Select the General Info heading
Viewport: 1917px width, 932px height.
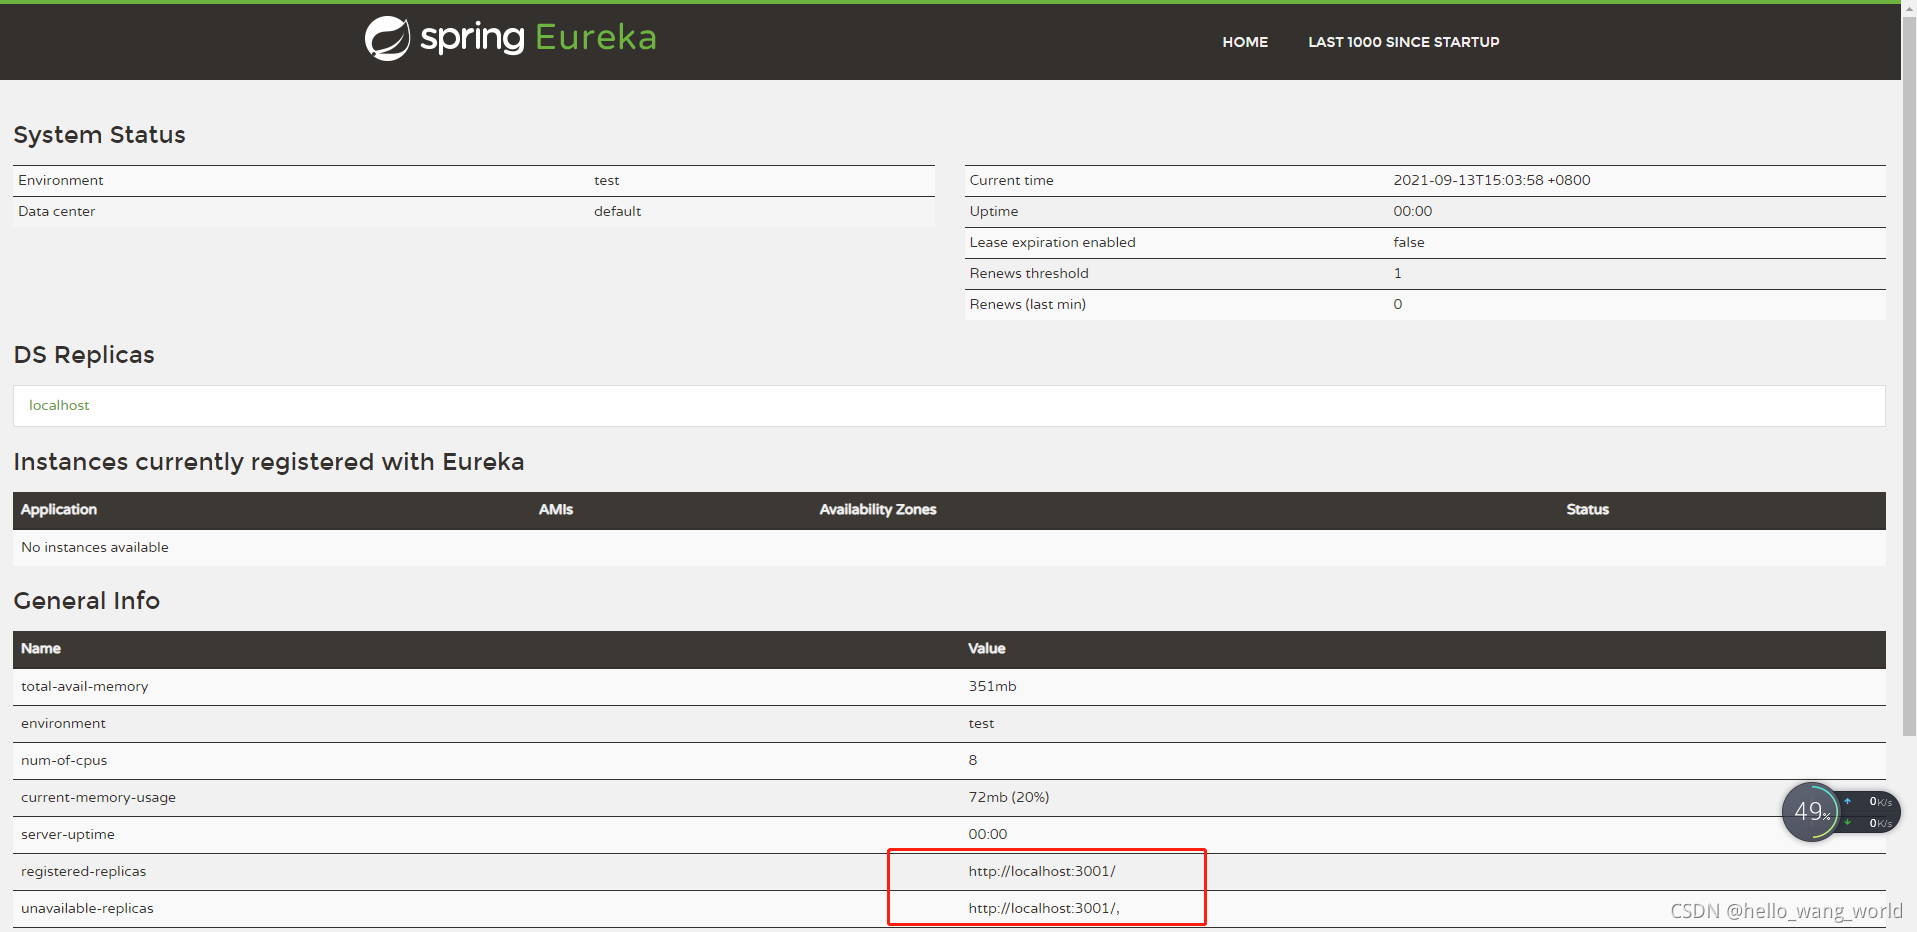pyautogui.click(x=87, y=601)
